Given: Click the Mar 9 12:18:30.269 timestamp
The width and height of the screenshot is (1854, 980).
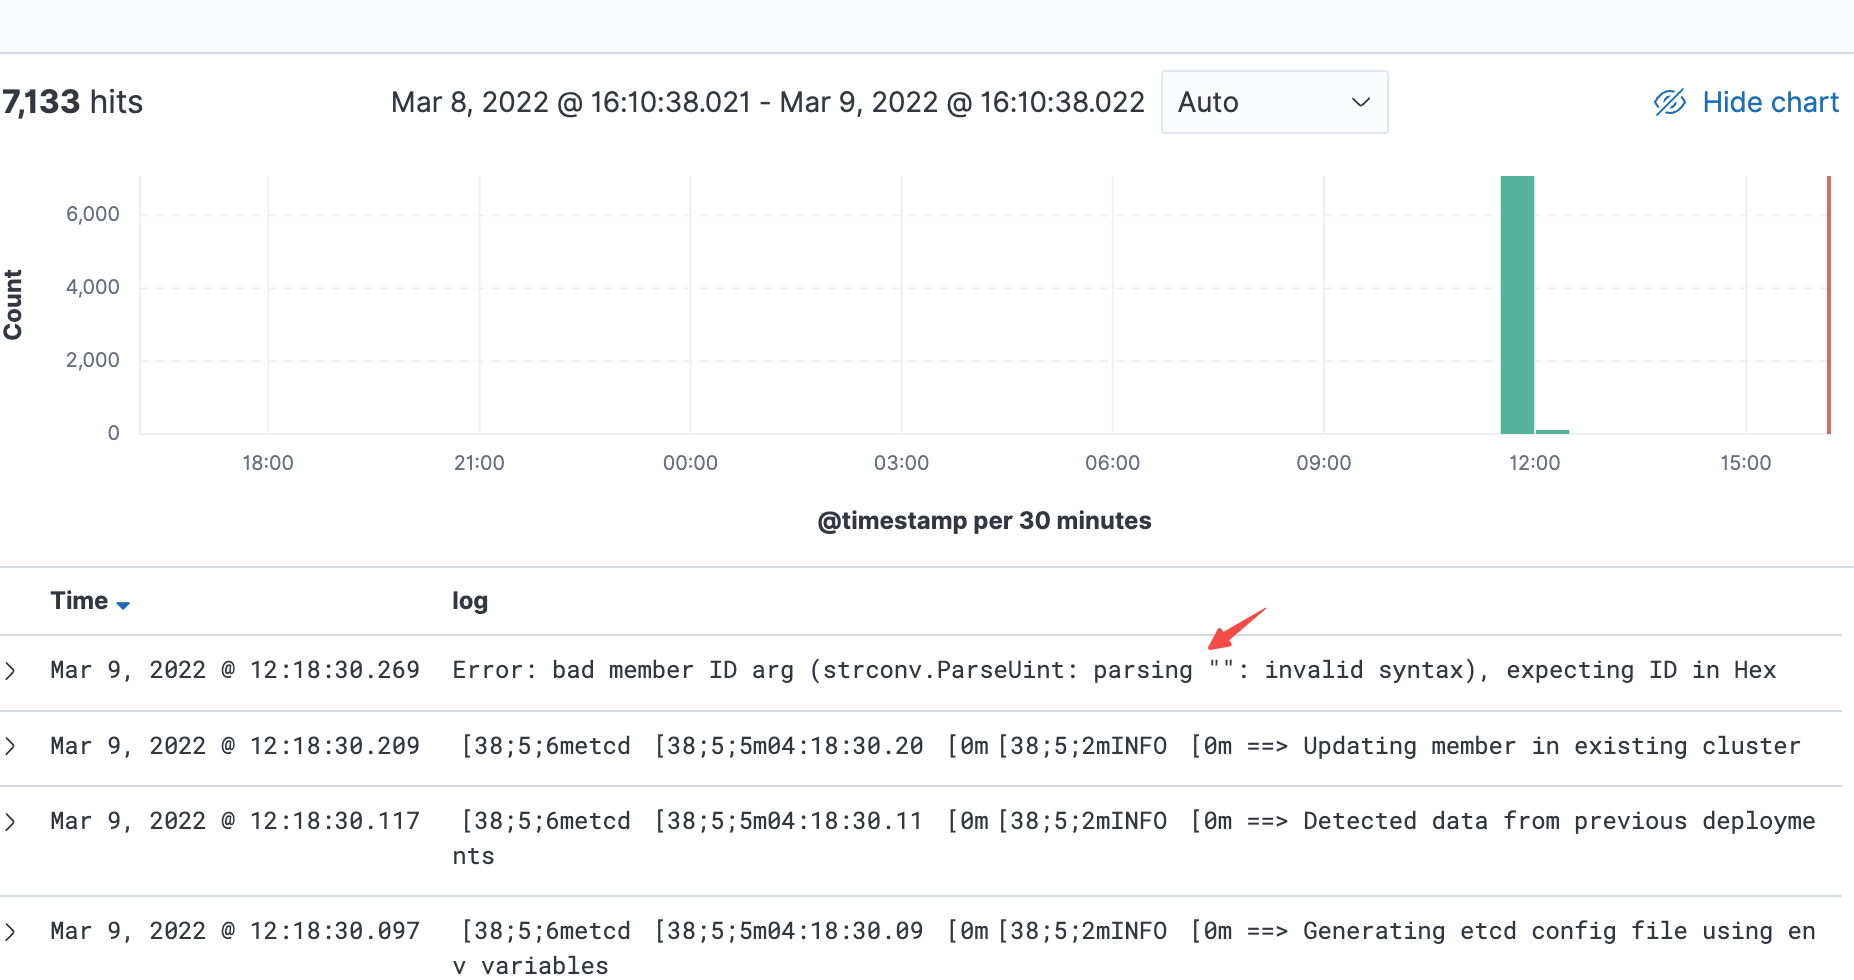Looking at the screenshot, I should pyautogui.click(x=234, y=670).
